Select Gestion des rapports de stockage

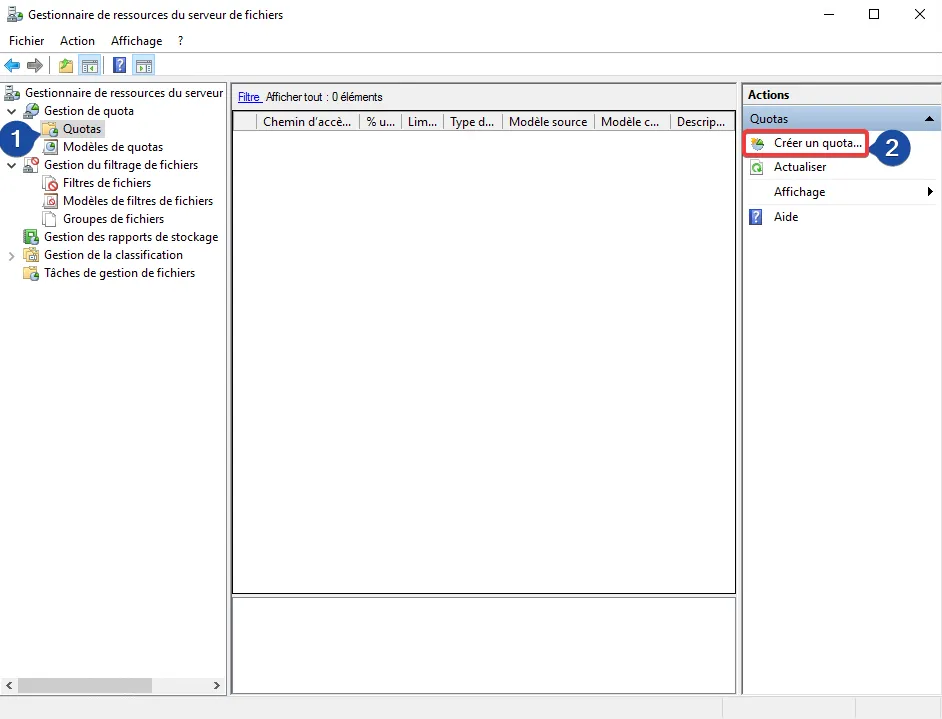click(130, 237)
